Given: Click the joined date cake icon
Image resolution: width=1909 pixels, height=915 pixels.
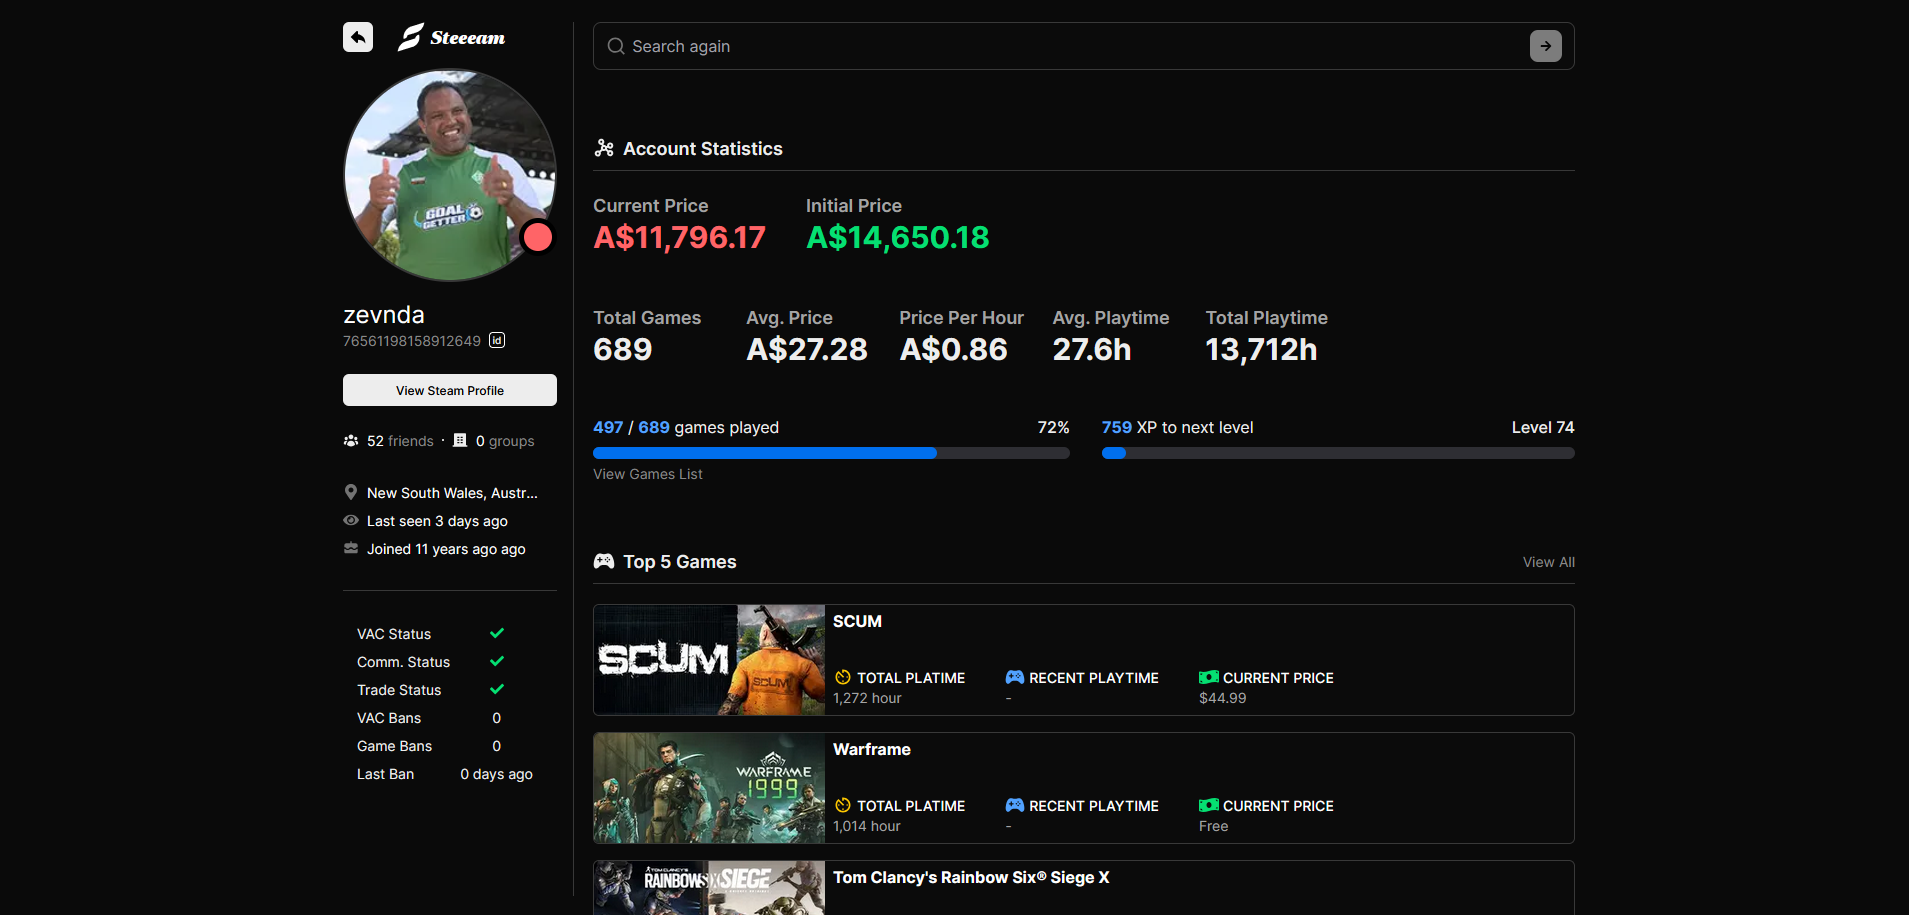Looking at the screenshot, I should [351, 548].
